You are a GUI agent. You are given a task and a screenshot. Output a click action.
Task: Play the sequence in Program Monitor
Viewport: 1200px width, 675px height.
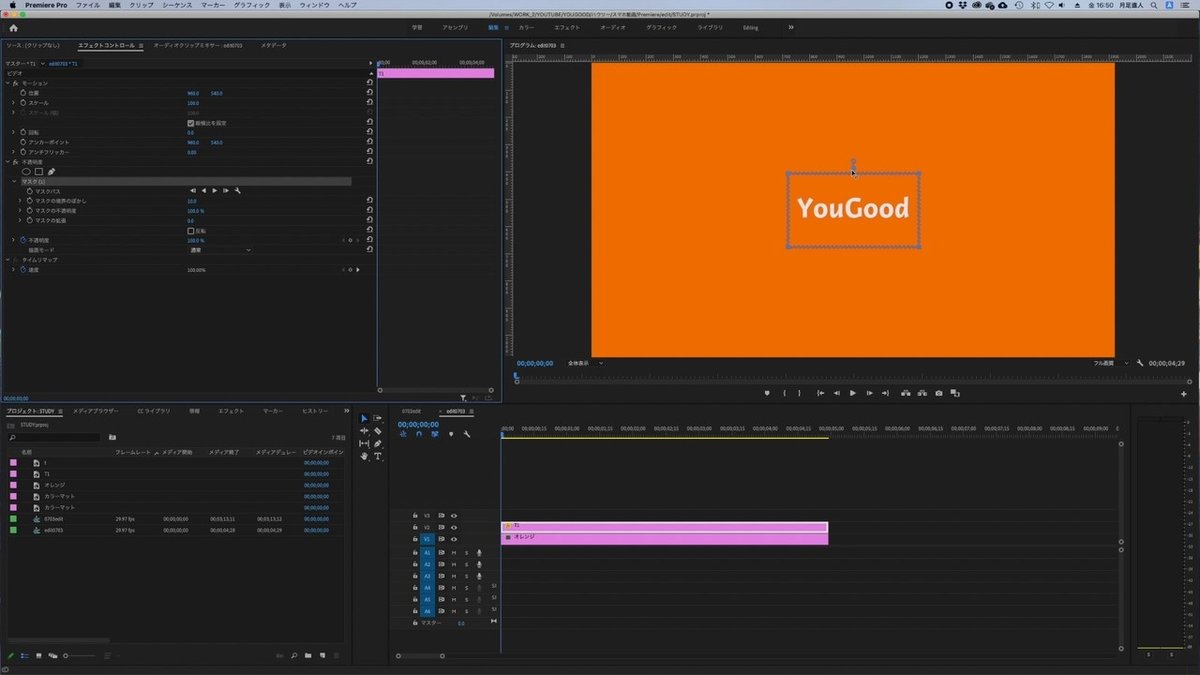(853, 393)
